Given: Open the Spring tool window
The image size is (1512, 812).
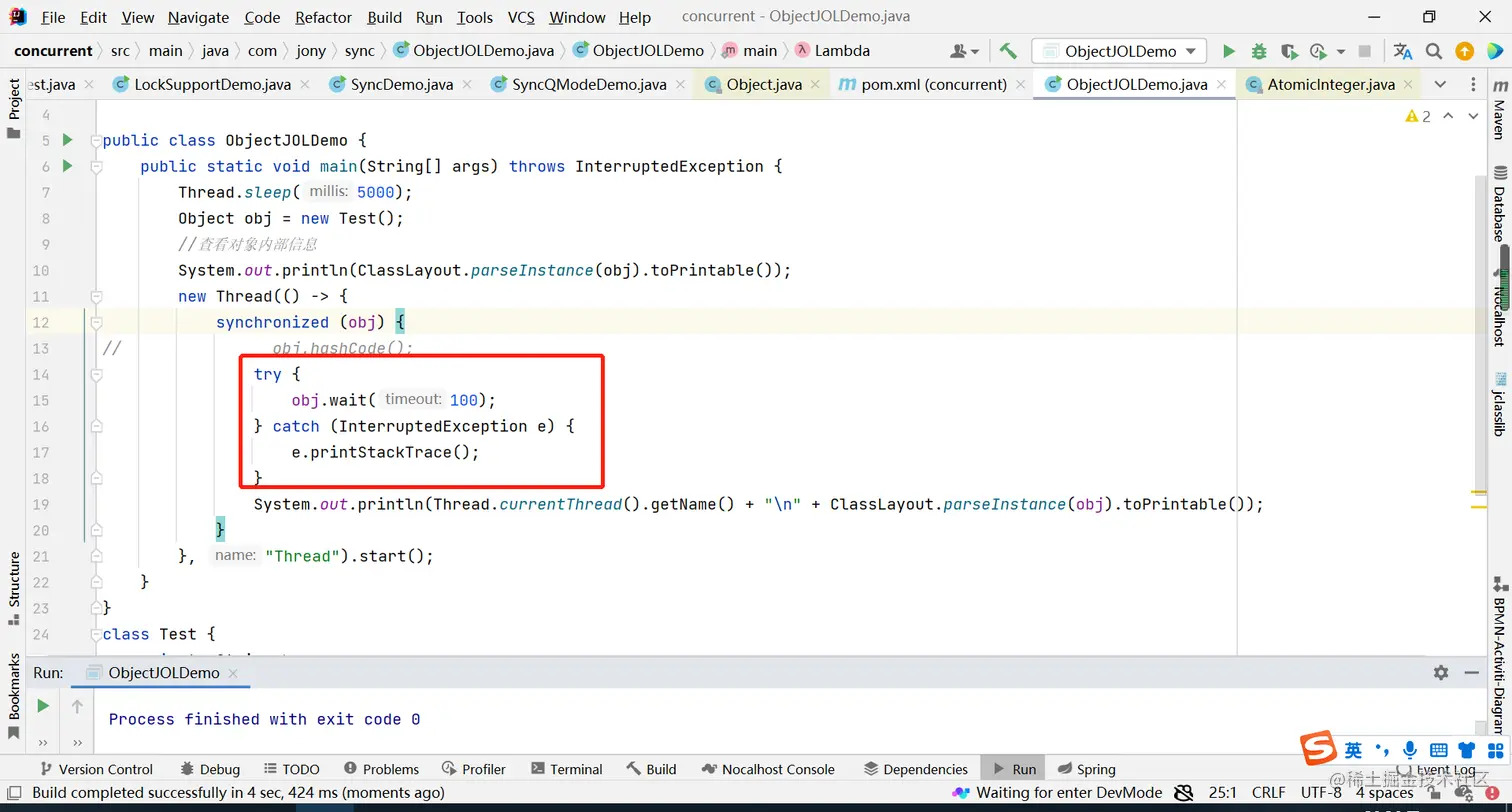Looking at the screenshot, I should (1085, 769).
